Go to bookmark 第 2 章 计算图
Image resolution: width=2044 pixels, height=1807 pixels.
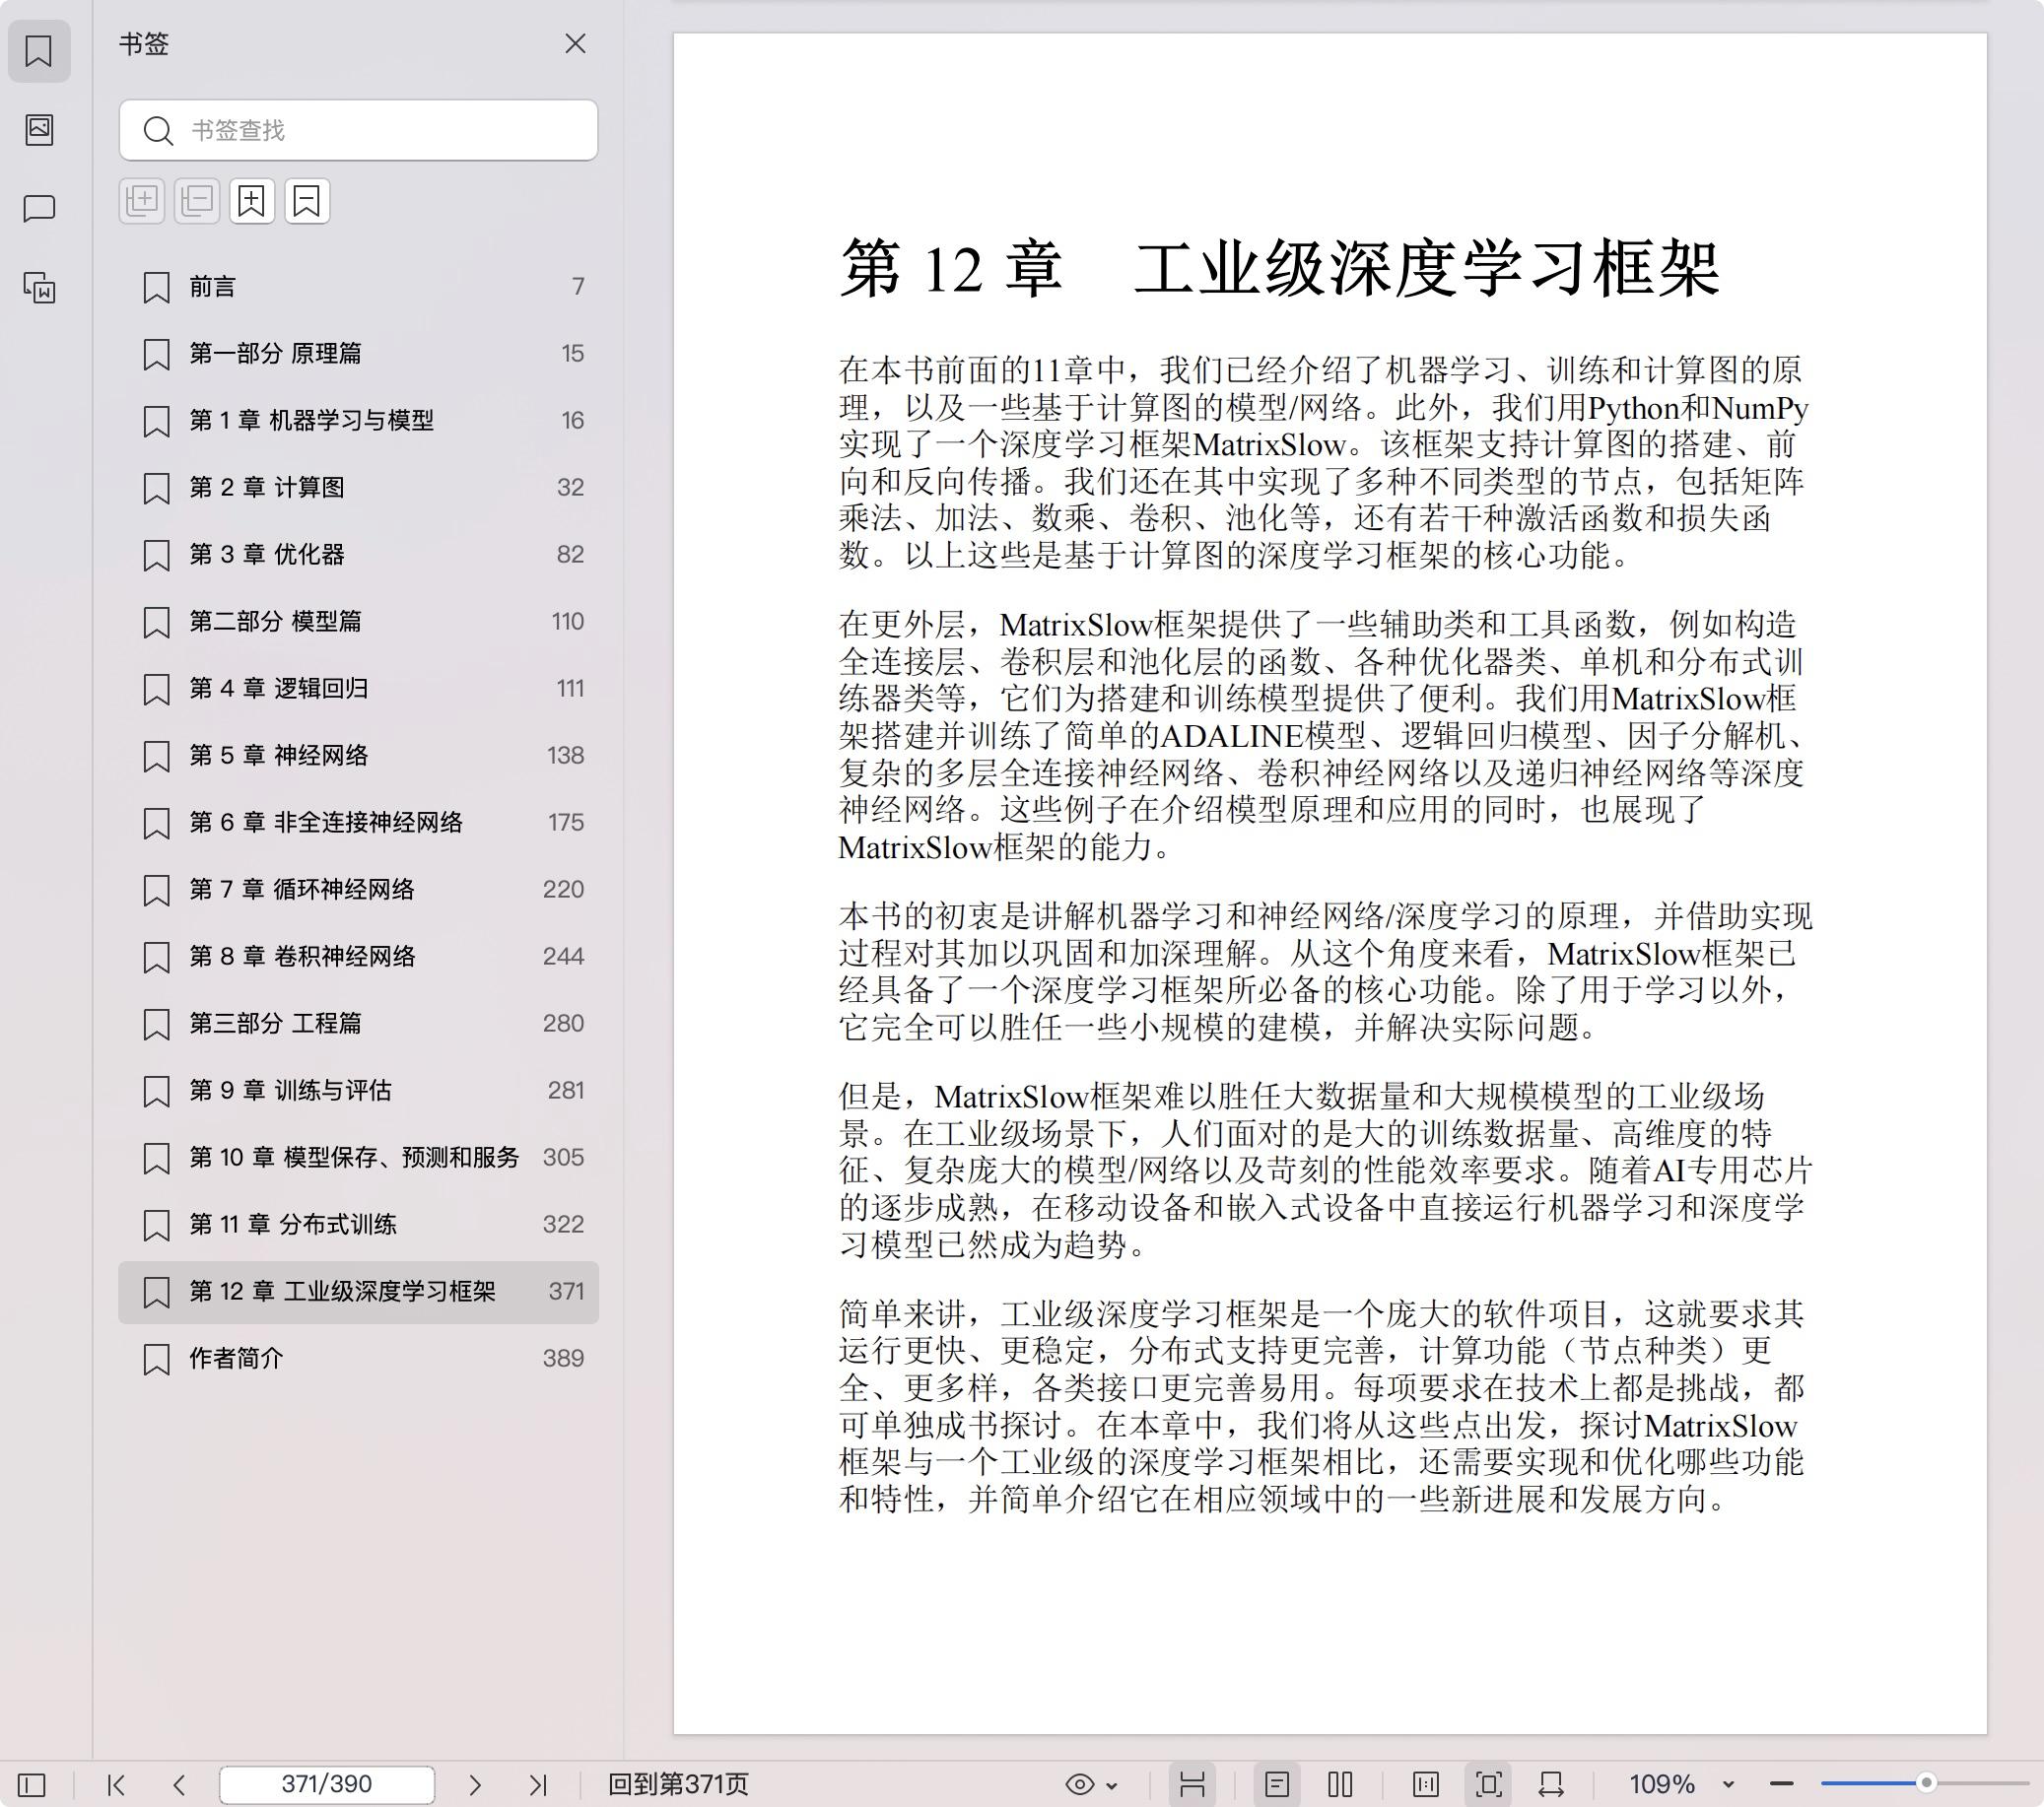pyautogui.click(x=358, y=488)
